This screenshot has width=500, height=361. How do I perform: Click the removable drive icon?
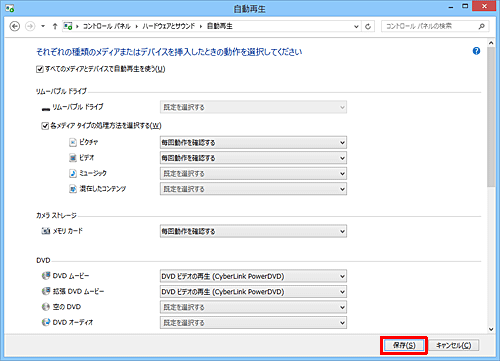click(x=46, y=108)
